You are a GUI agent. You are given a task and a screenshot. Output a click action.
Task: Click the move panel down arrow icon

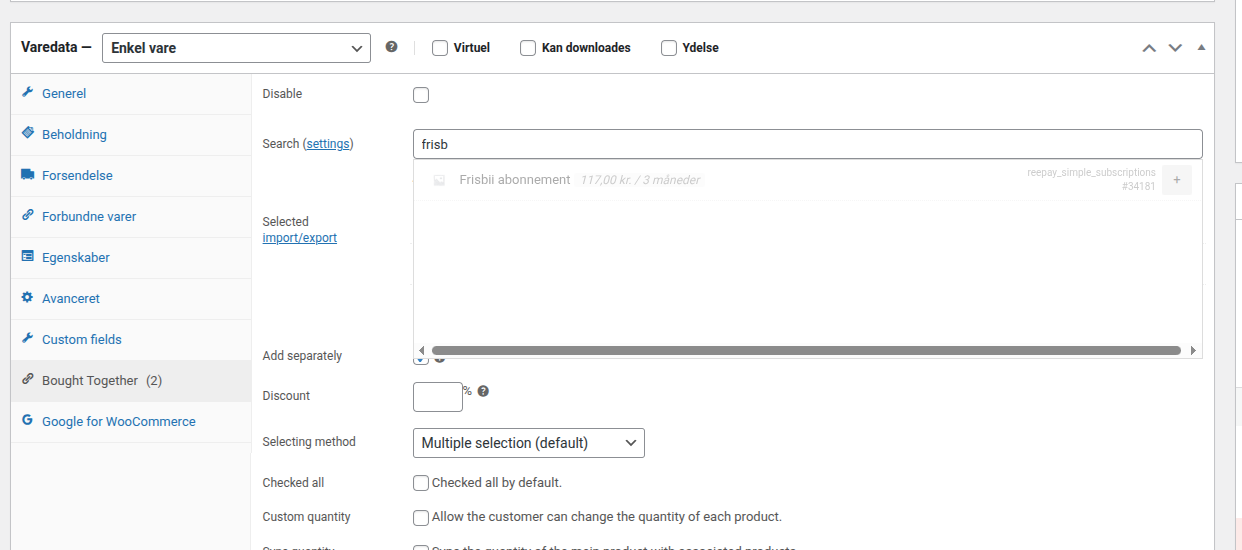pos(1175,48)
